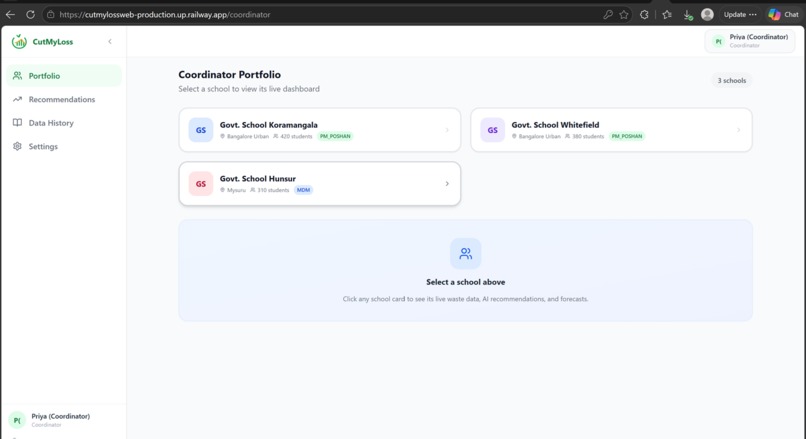This screenshot has width=806, height=439.
Task: Click the Coordinator Portfolio heading
Action: [229, 75]
